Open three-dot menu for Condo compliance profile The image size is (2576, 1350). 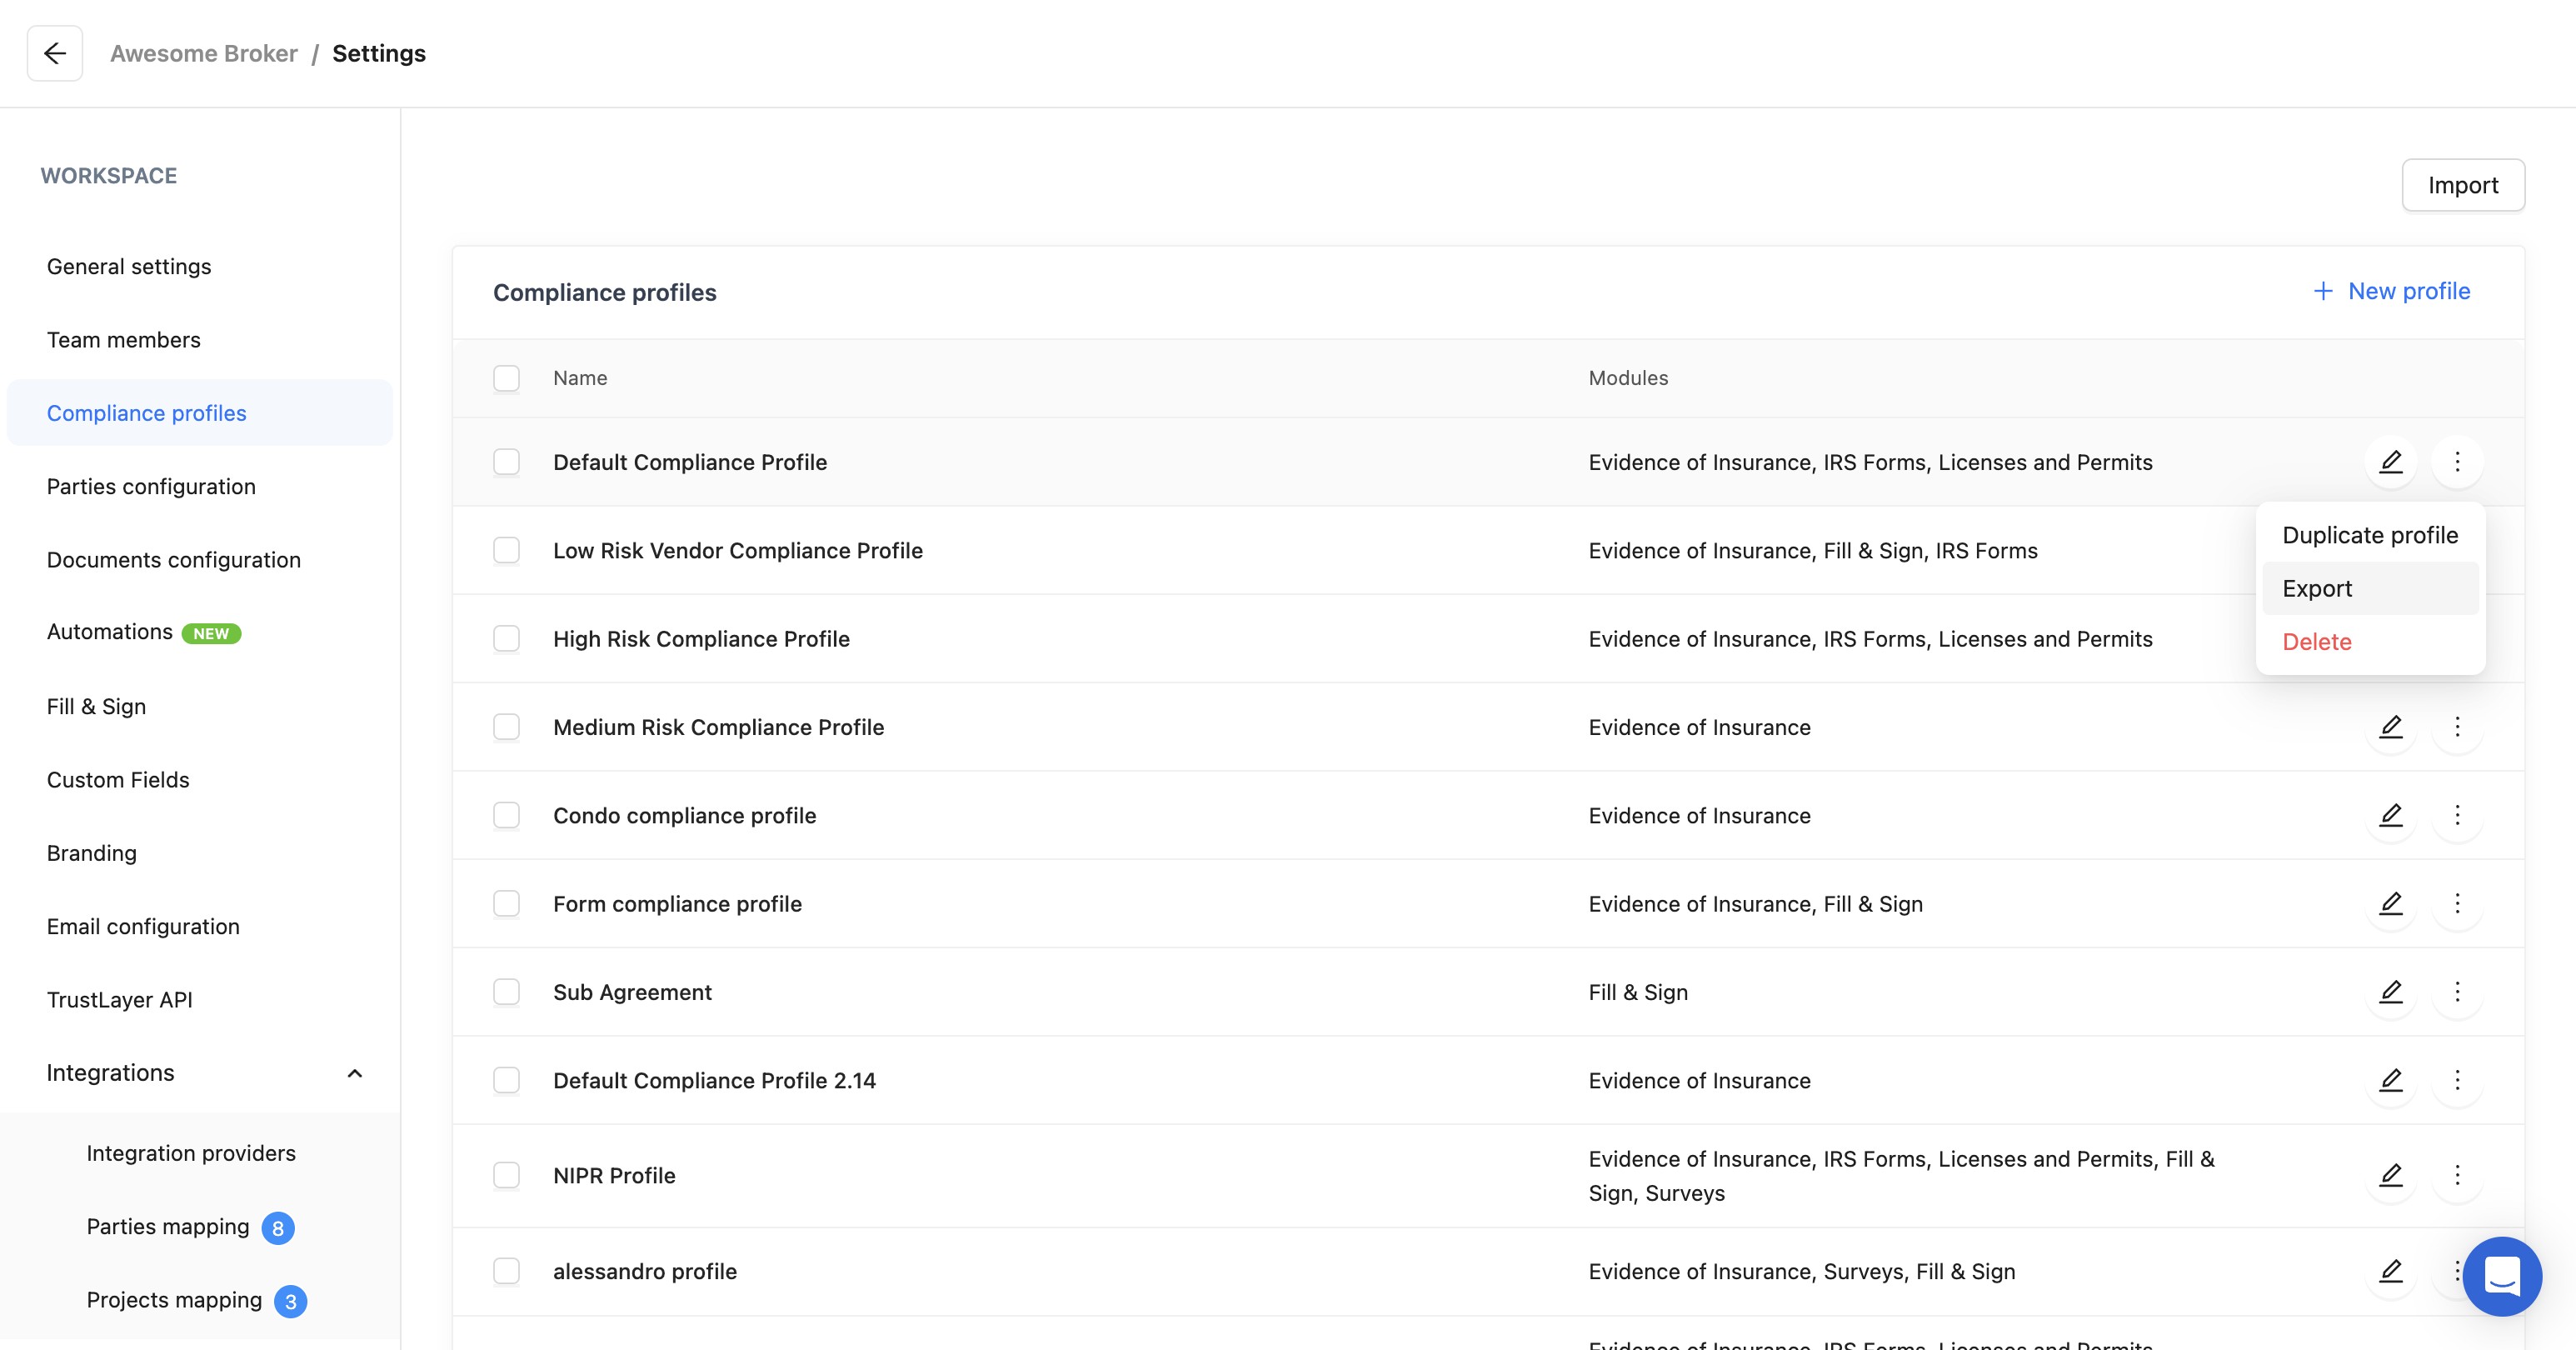click(2457, 815)
